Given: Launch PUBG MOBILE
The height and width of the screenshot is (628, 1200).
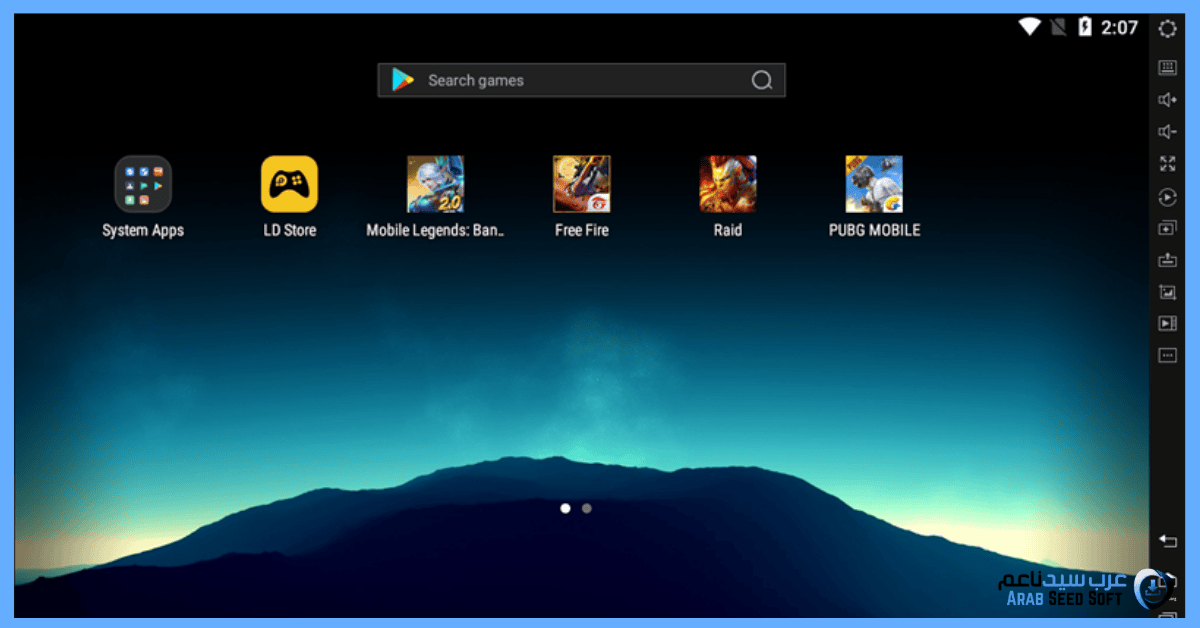Looking at the screenshot, I should click(x=874, y=185).
